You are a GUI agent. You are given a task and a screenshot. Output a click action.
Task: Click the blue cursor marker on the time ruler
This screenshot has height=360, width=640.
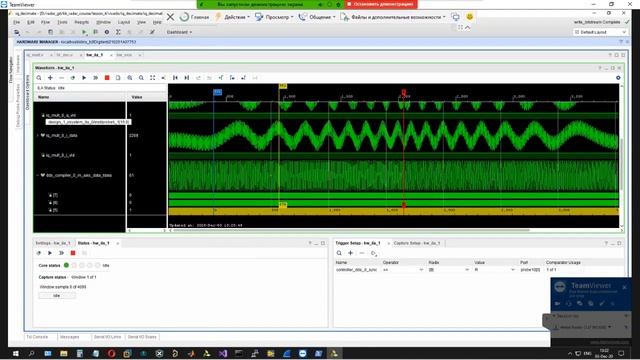click(x=218, y=92)
